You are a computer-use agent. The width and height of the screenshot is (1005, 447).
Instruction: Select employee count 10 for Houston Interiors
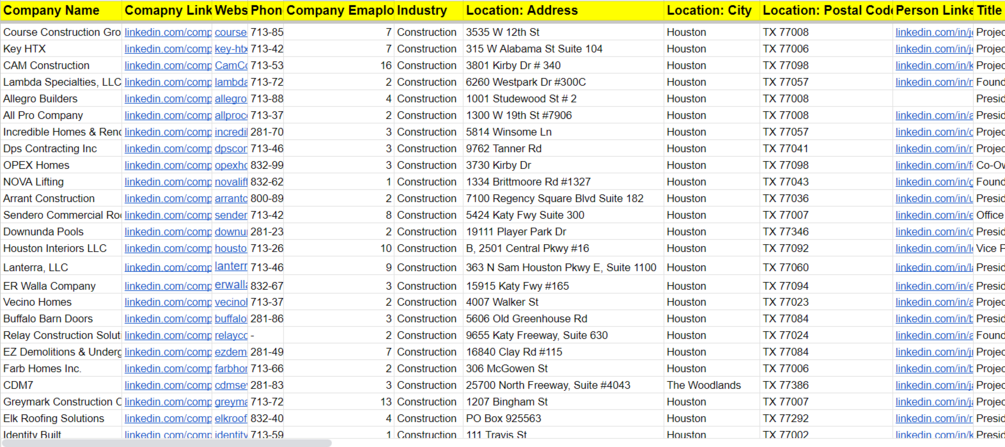[339, 248]
